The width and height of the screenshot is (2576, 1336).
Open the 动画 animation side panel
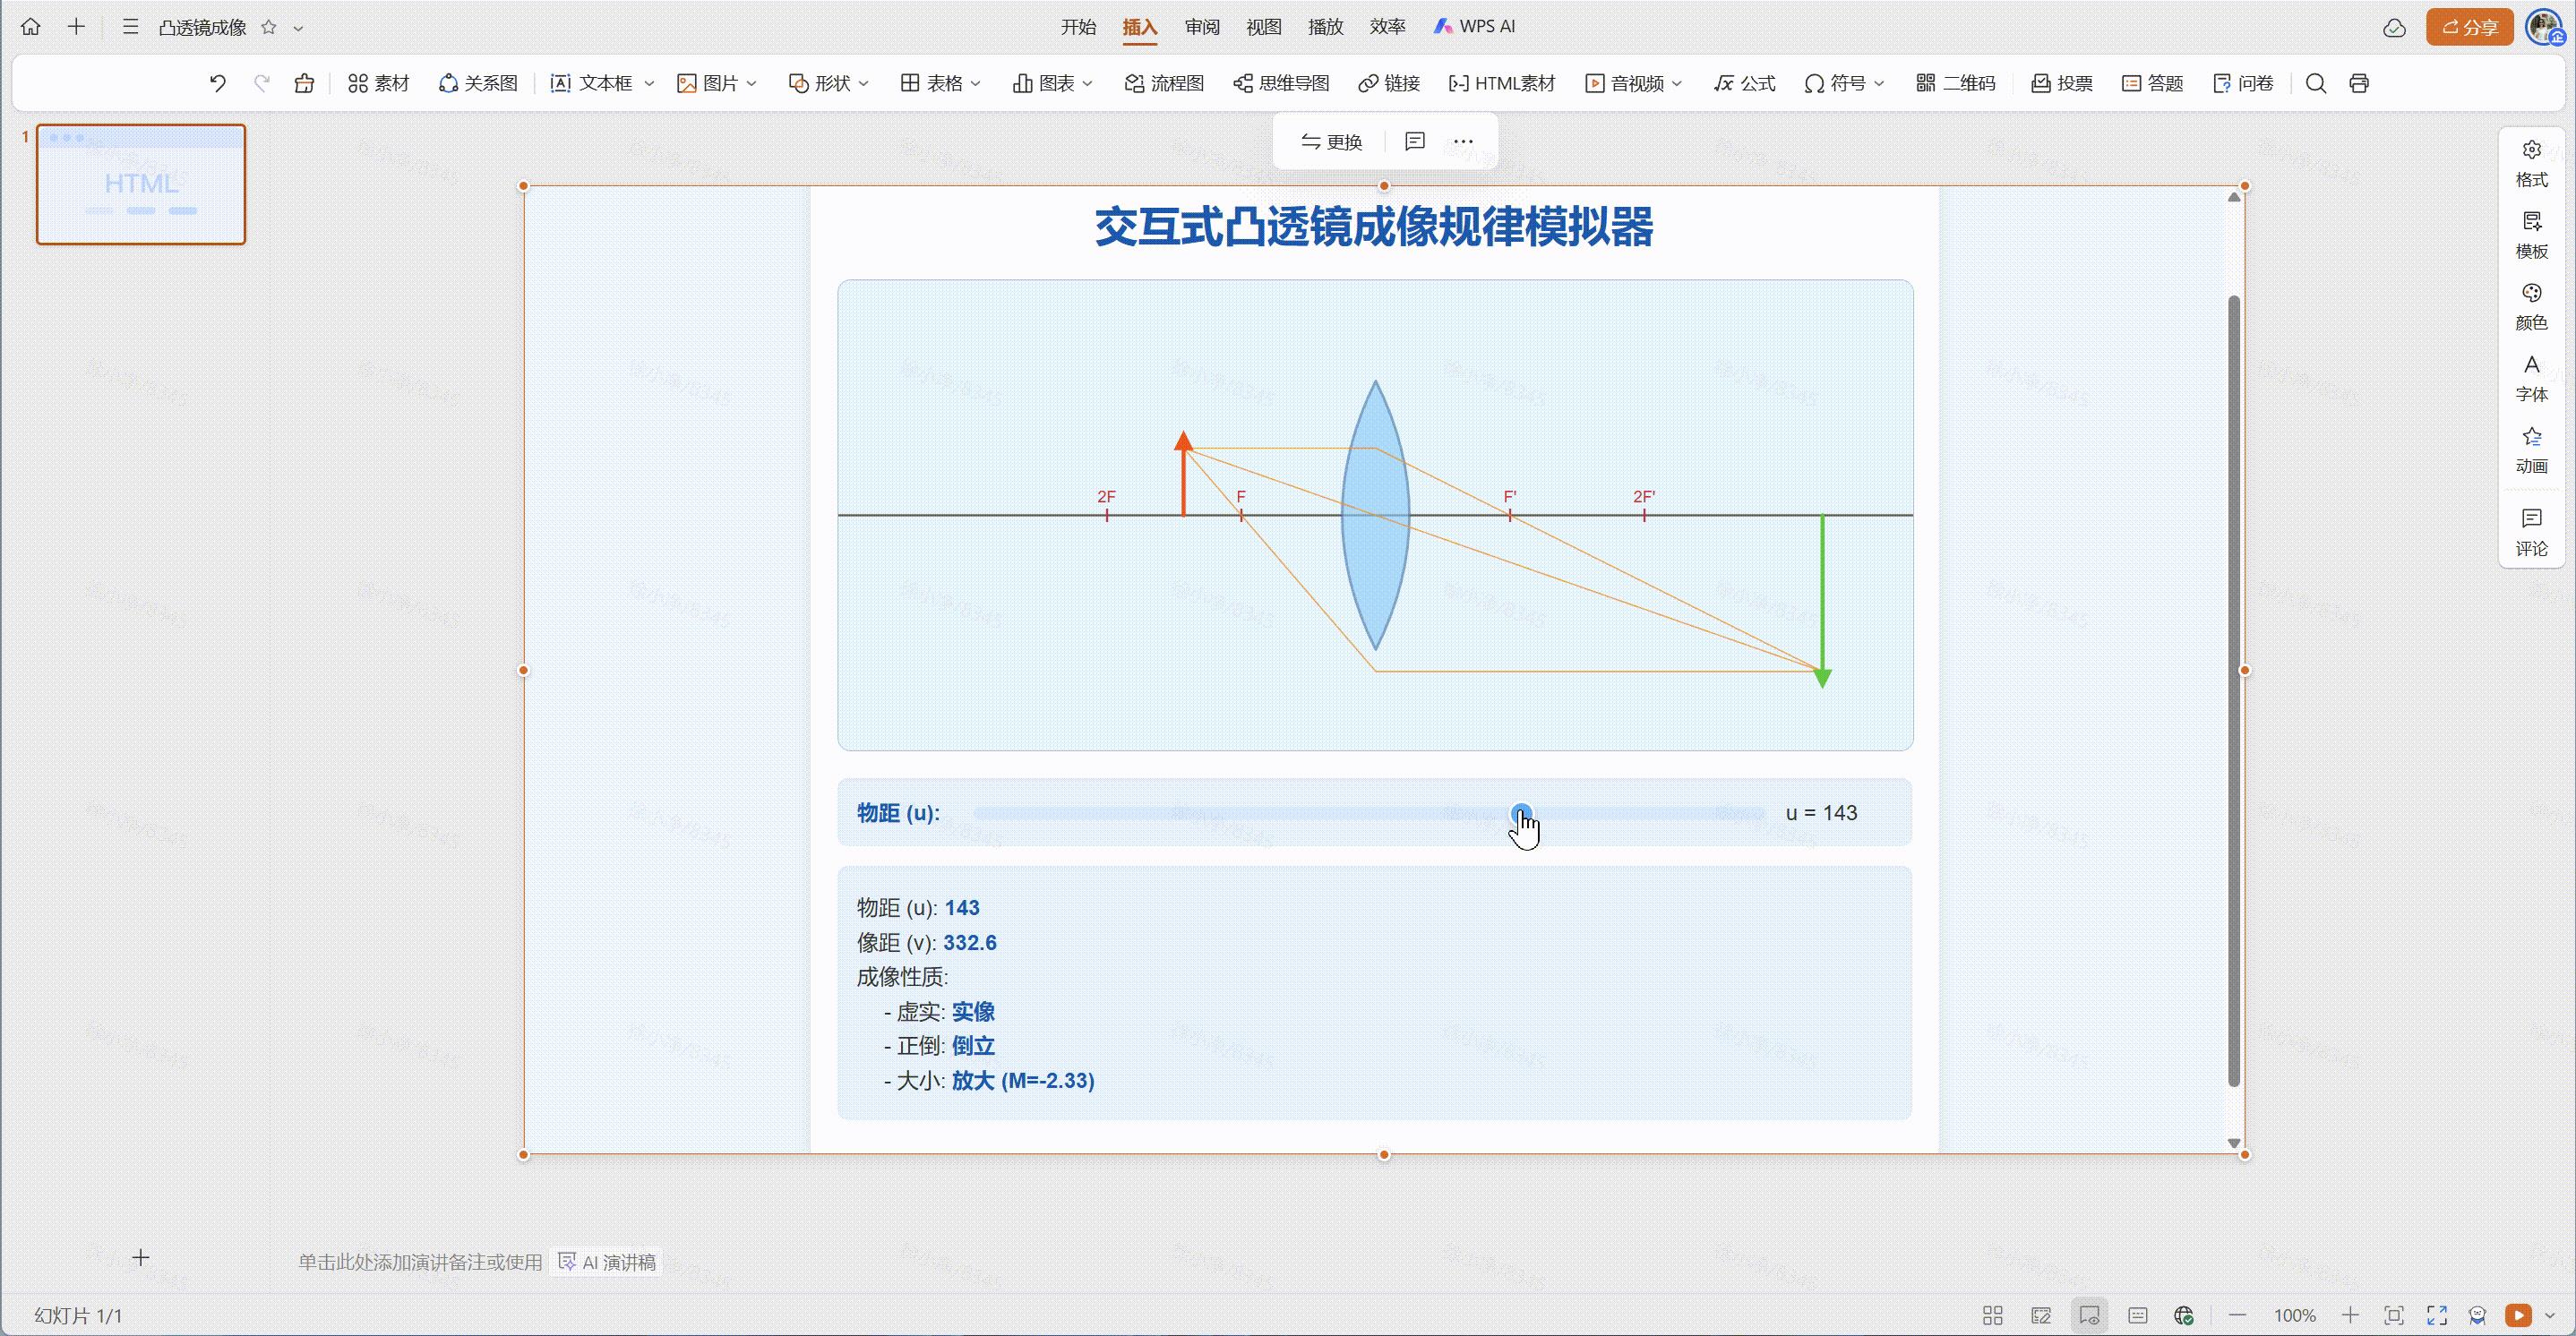[2531, 451]
